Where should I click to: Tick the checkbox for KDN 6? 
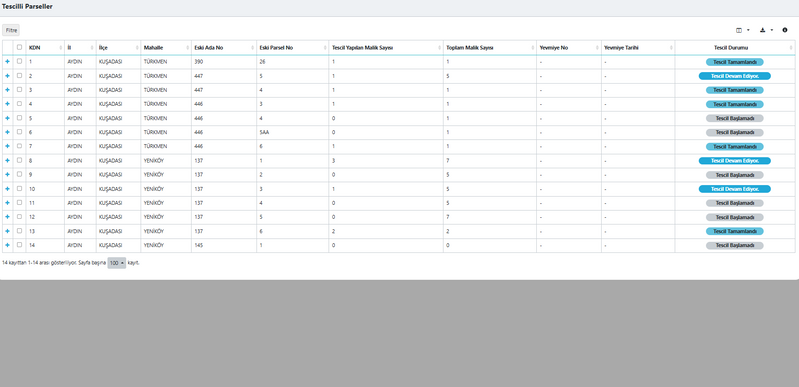[19, 132]
